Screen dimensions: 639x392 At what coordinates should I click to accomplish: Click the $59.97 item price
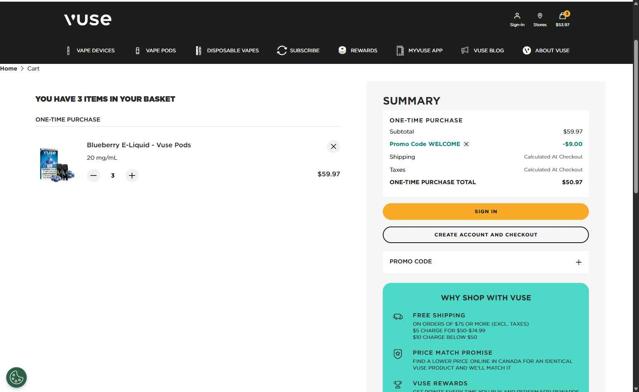[328, 174]
